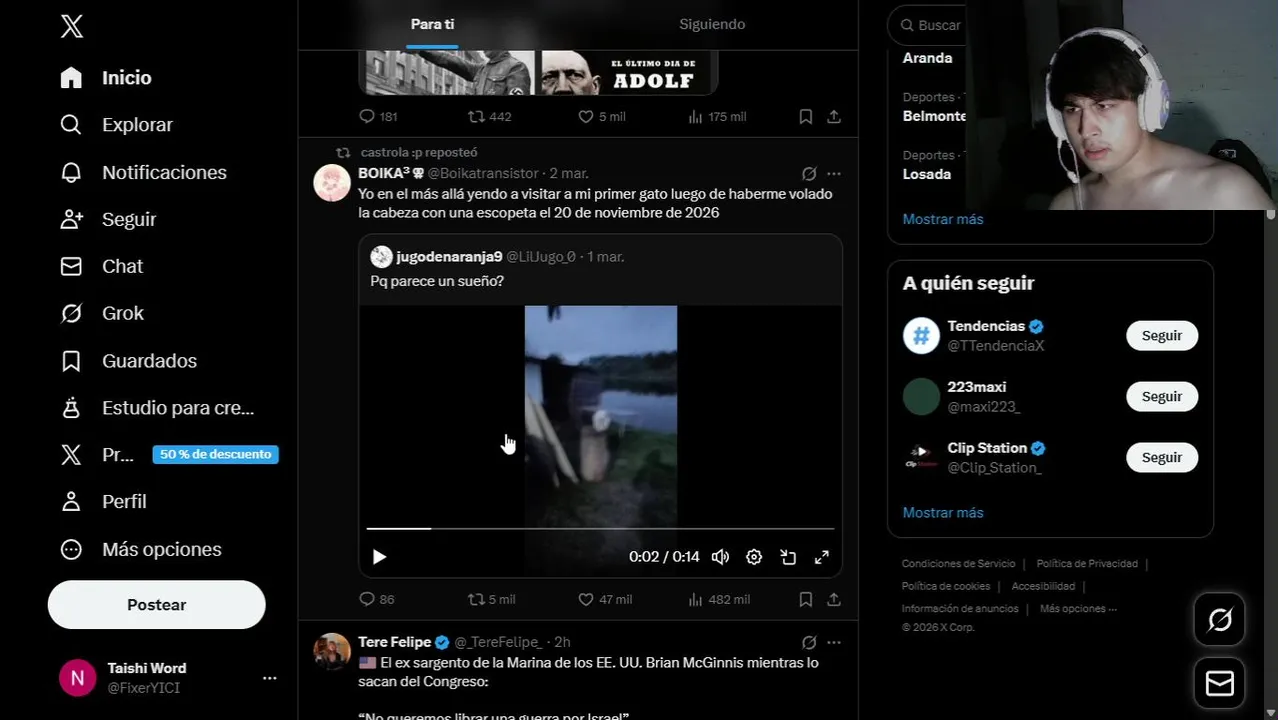Open footer Más opciones menu
The width and height of the screenshot is (1278, 720).
(x=1078, y=609)
